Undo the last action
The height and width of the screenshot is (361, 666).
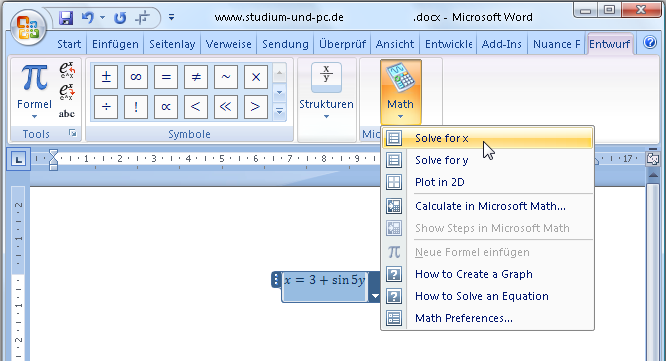pos(87,17)
